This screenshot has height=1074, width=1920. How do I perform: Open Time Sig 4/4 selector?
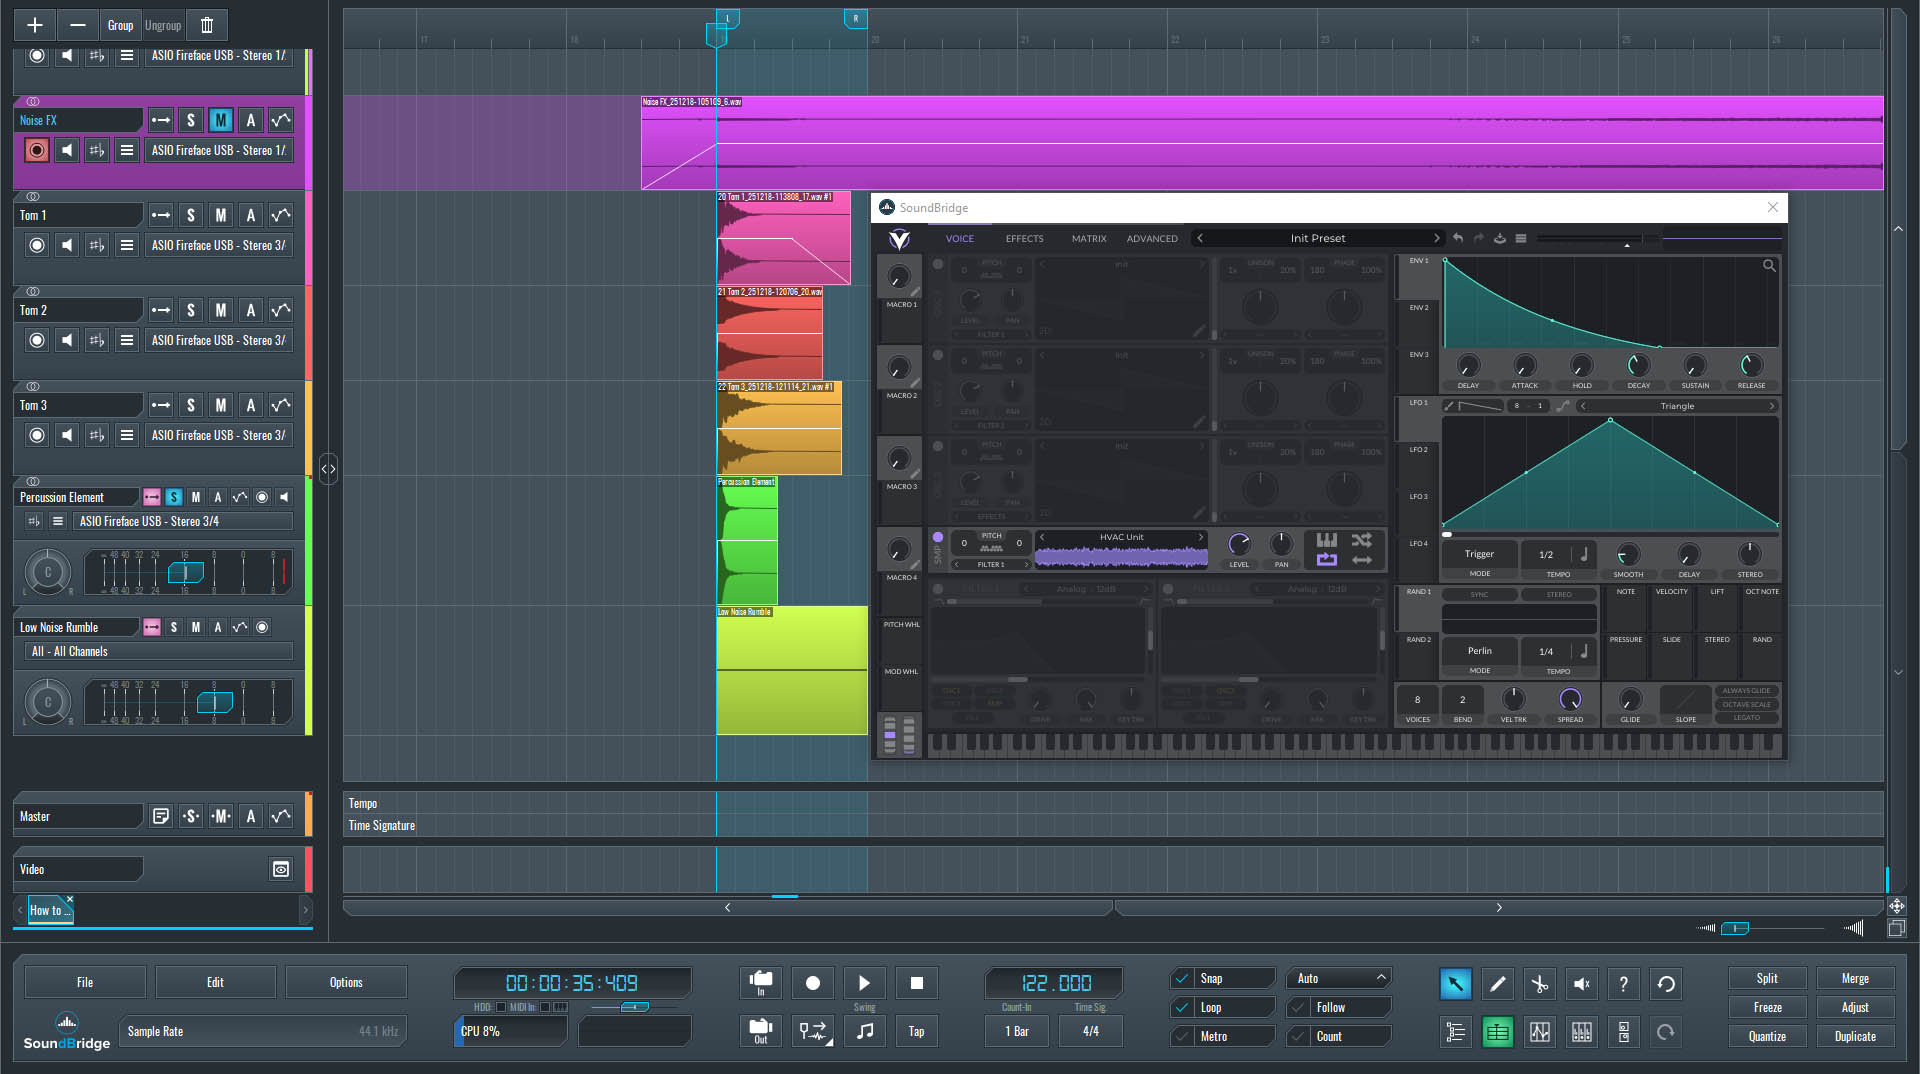coord(1090,1031)
